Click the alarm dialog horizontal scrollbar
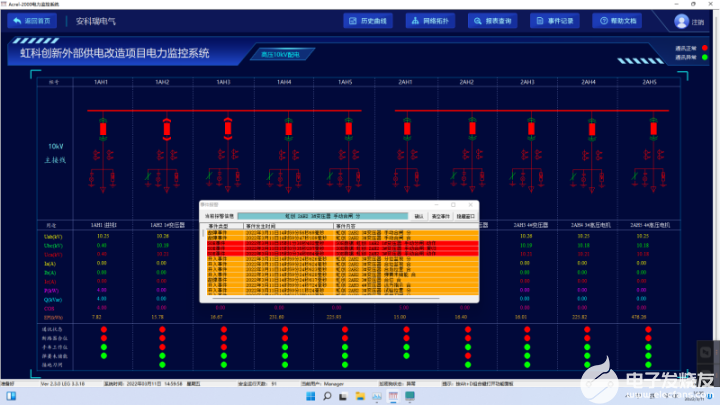Screen dimensions: 720x405 [x=326, y=298]
